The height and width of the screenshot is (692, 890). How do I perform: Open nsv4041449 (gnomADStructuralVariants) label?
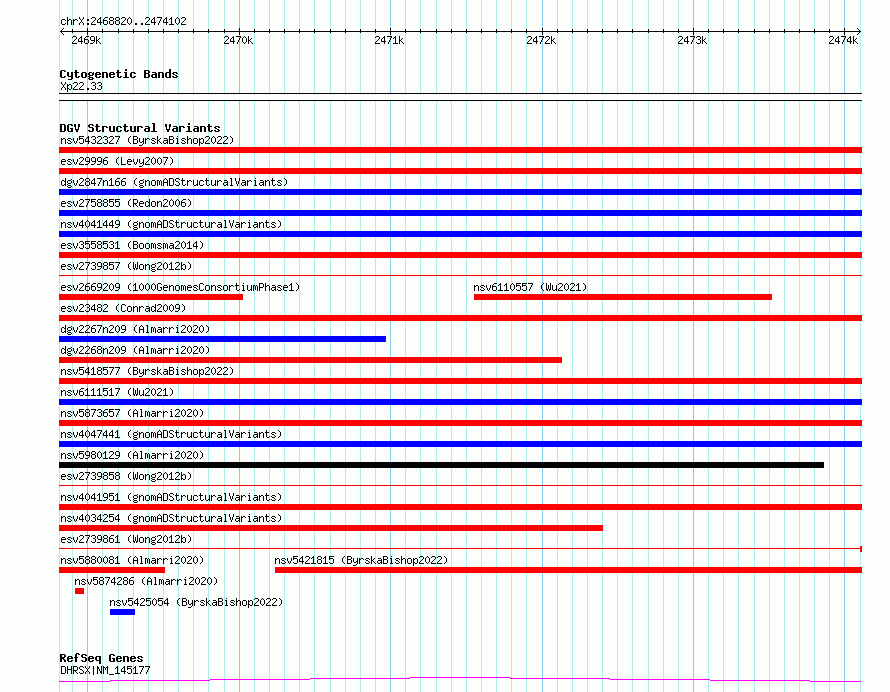(171, 224)
